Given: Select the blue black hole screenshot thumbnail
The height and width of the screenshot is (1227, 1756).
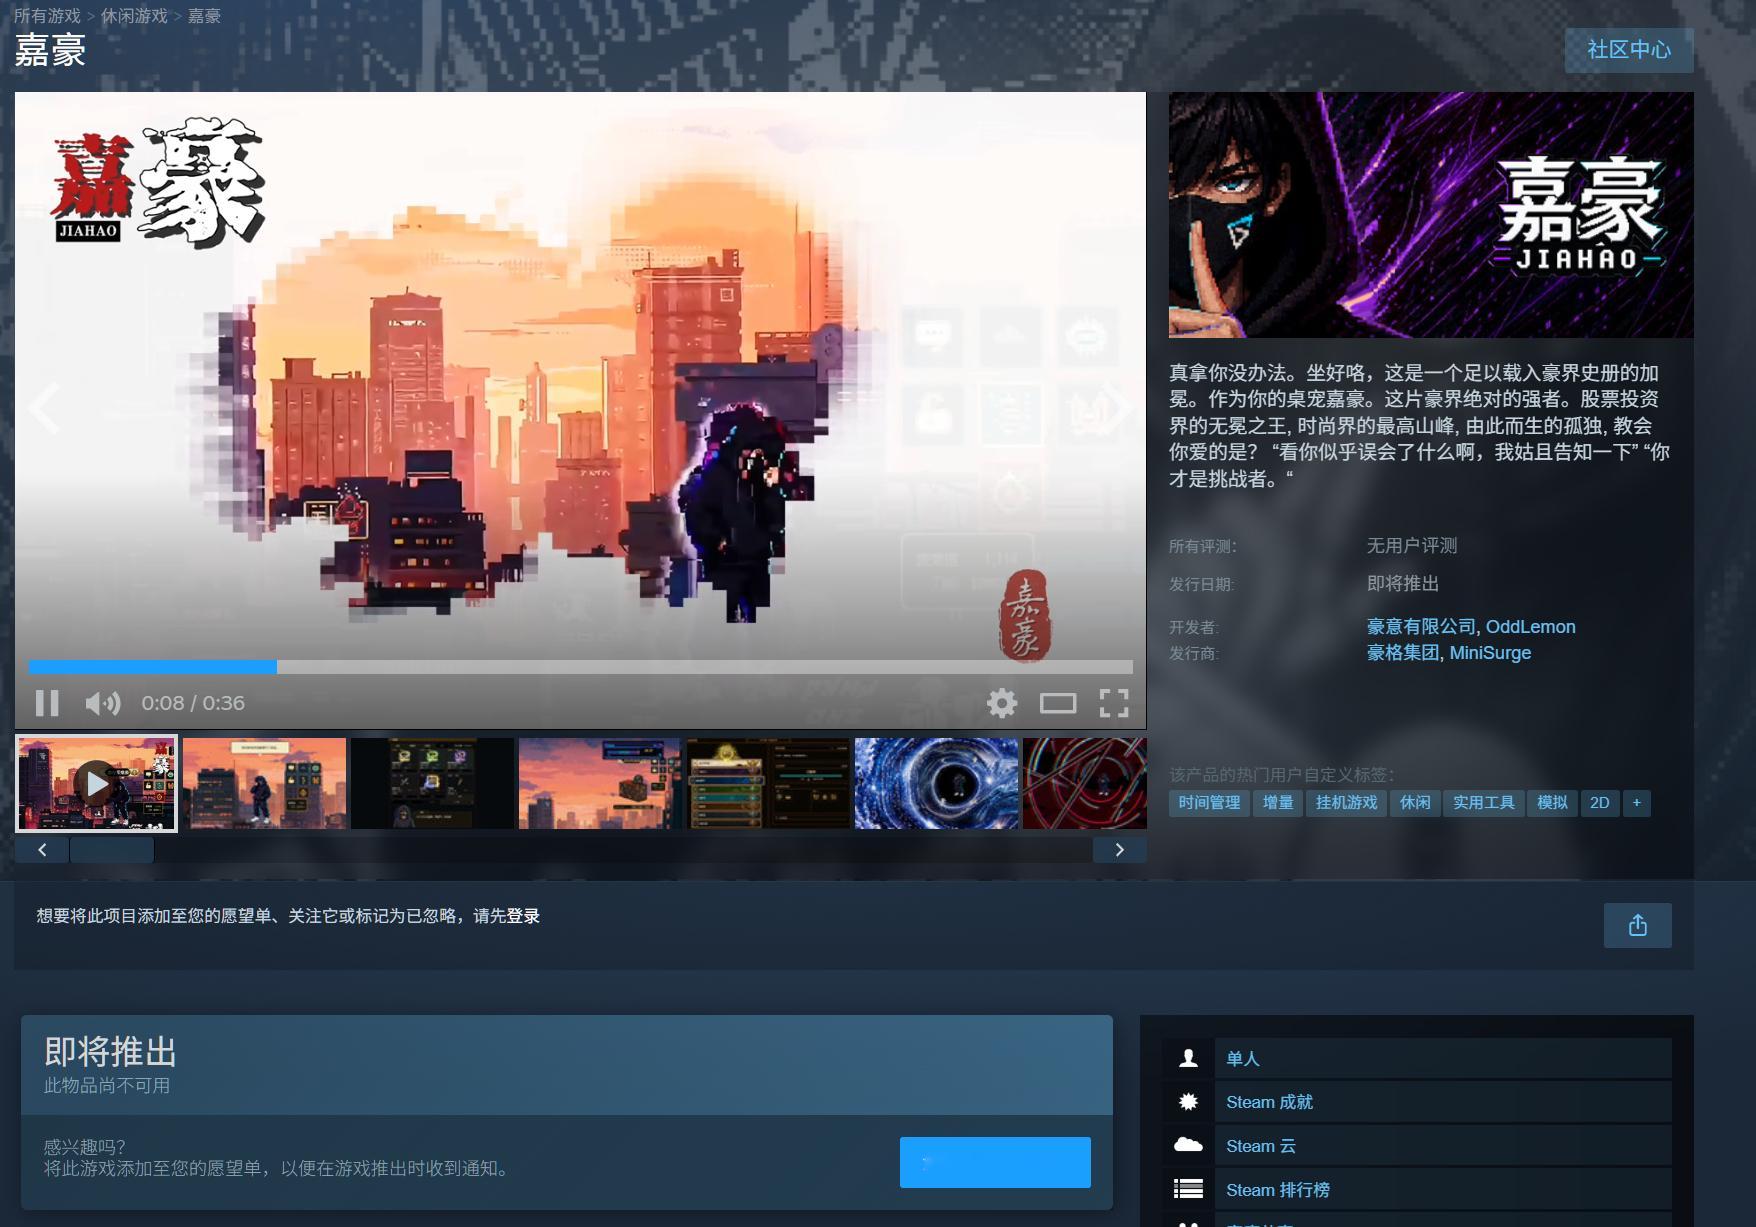Looking at the screenshot, I should coord(936,783).
